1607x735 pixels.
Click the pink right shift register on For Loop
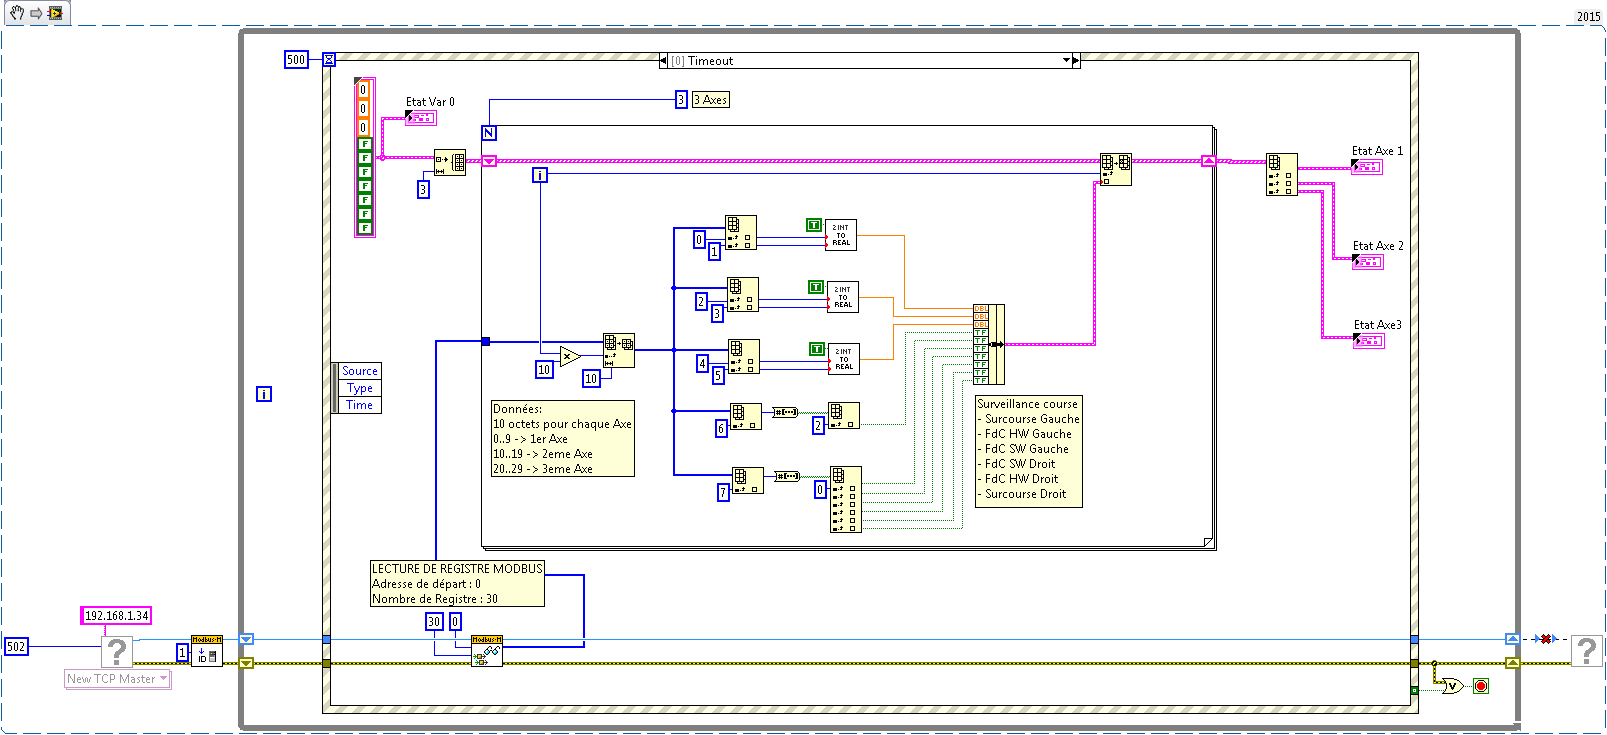click(1209, 161)
